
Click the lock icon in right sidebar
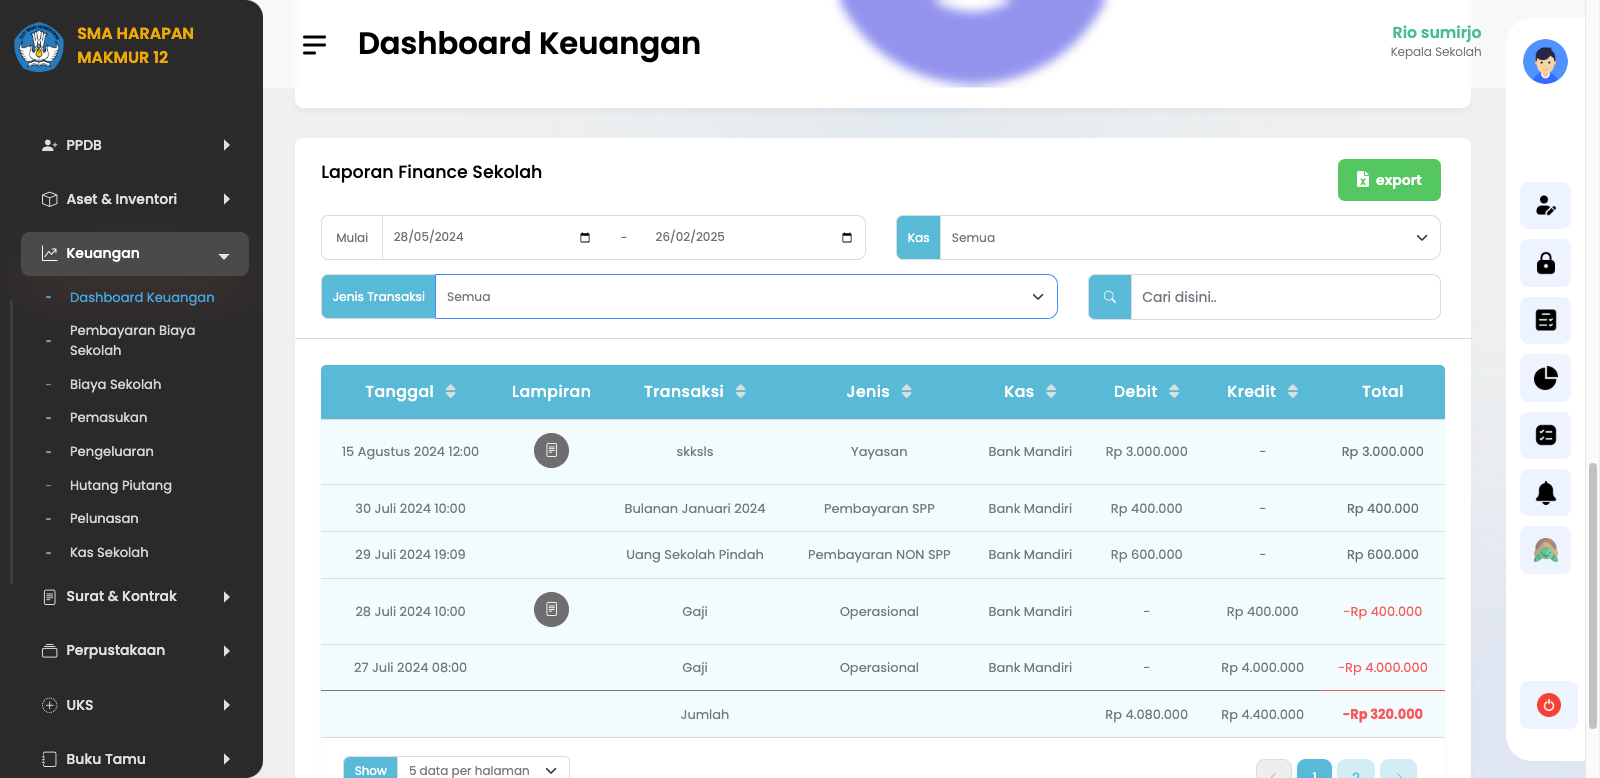tap(1545, 263)
